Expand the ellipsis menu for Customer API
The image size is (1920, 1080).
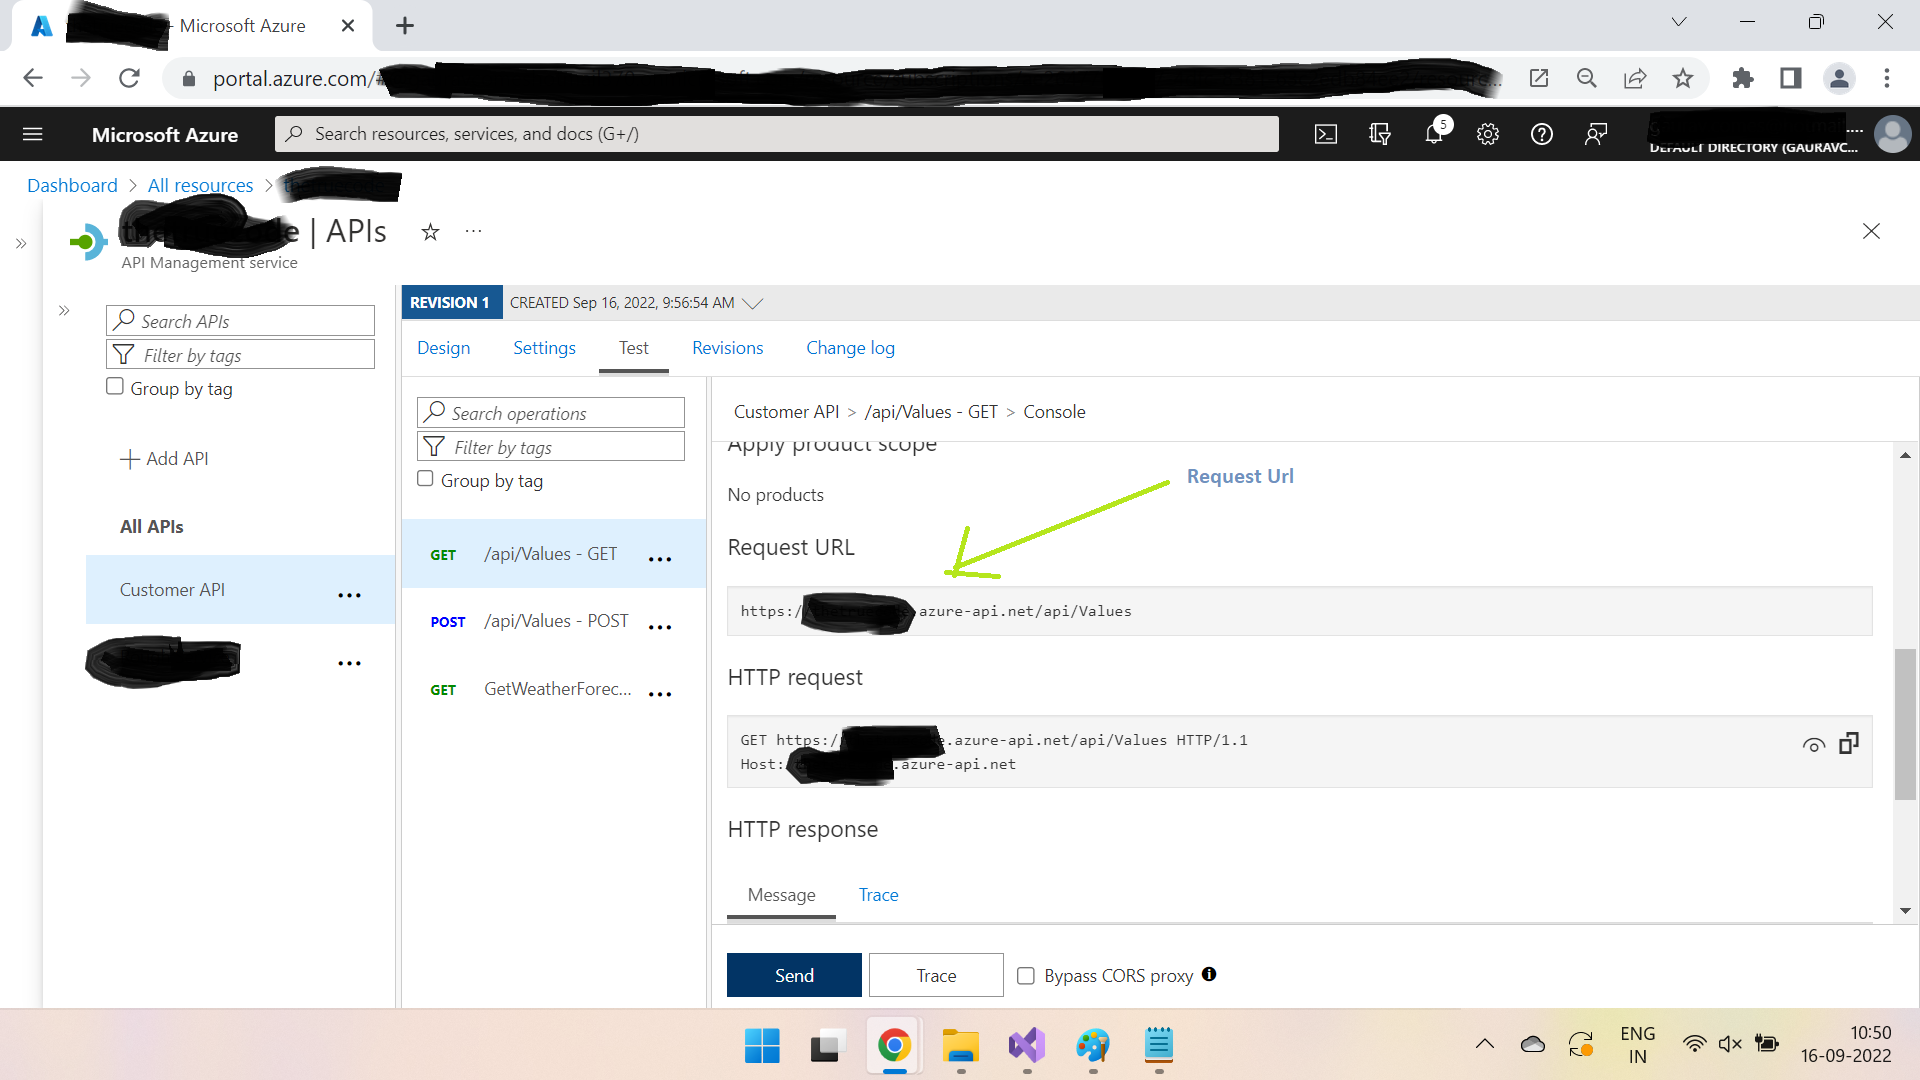click(x=349, y=595)
